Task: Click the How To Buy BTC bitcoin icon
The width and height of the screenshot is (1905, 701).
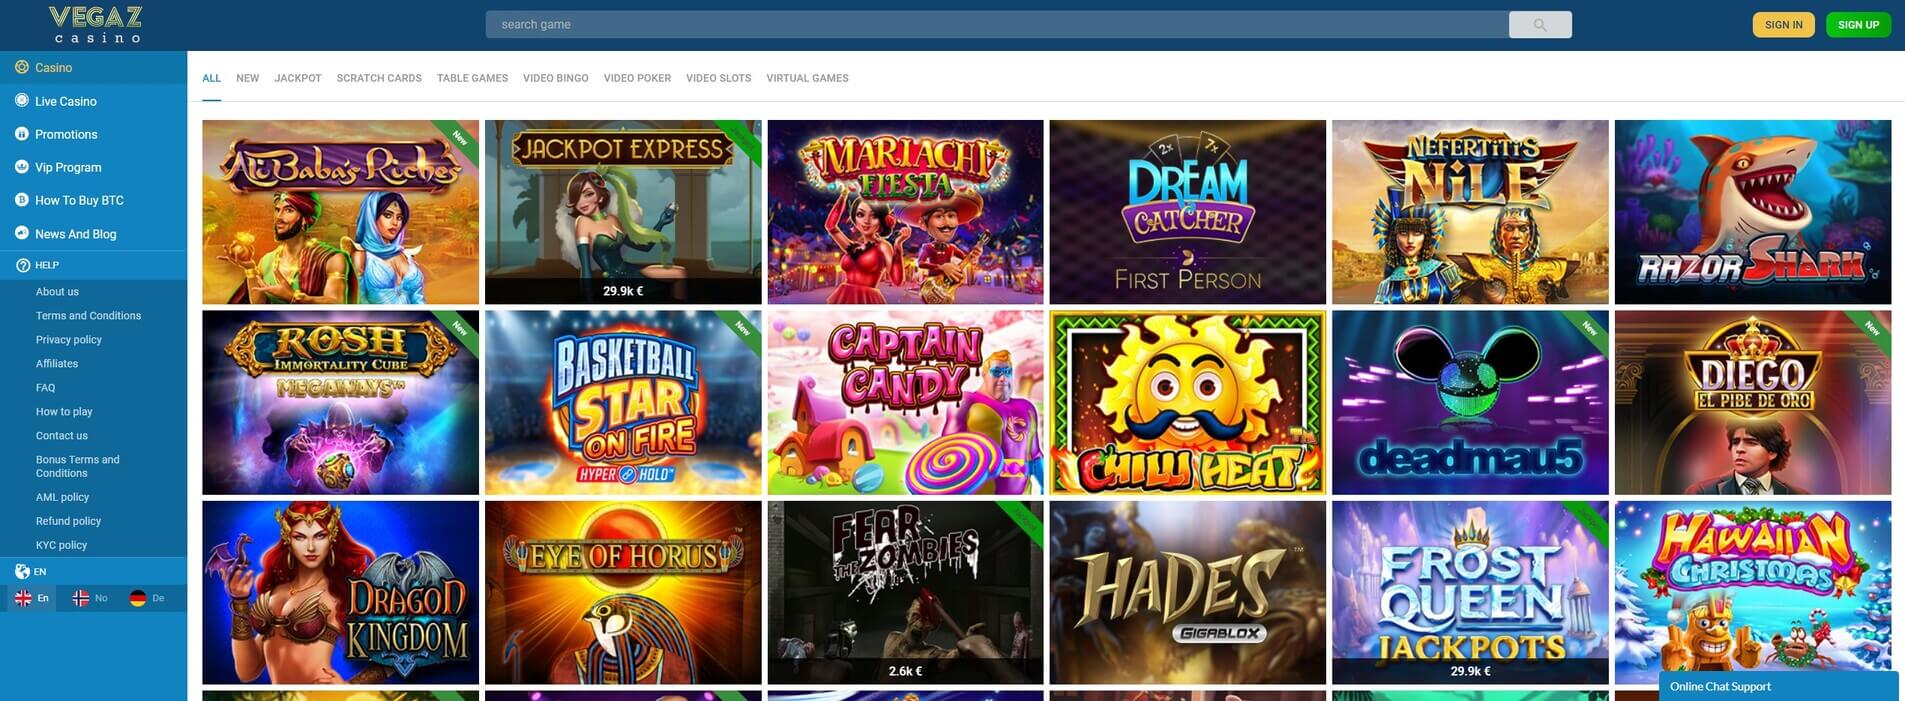Action: [22, 200]
